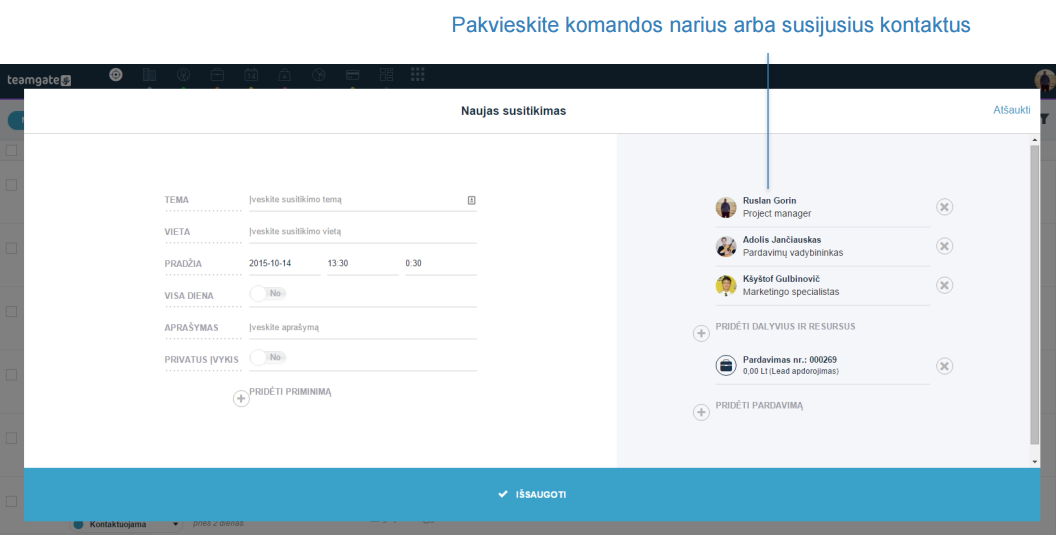
Task: Click the name Kšyštof Gulbinovič
Action: click(x=781, y=279)
